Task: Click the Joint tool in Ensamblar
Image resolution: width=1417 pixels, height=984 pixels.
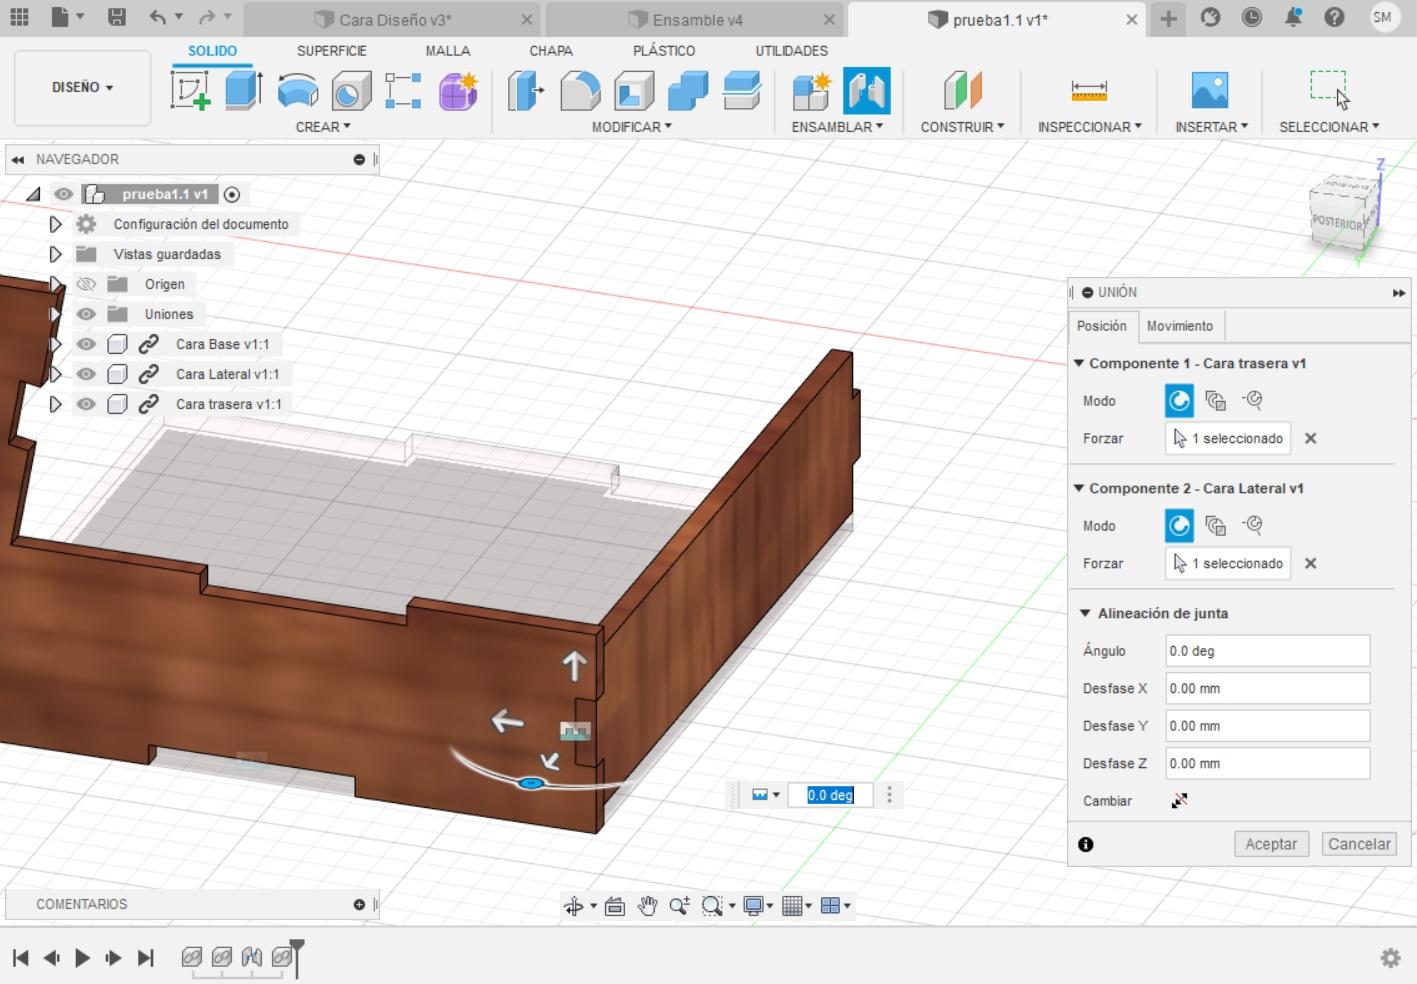Action: (866, 91)
